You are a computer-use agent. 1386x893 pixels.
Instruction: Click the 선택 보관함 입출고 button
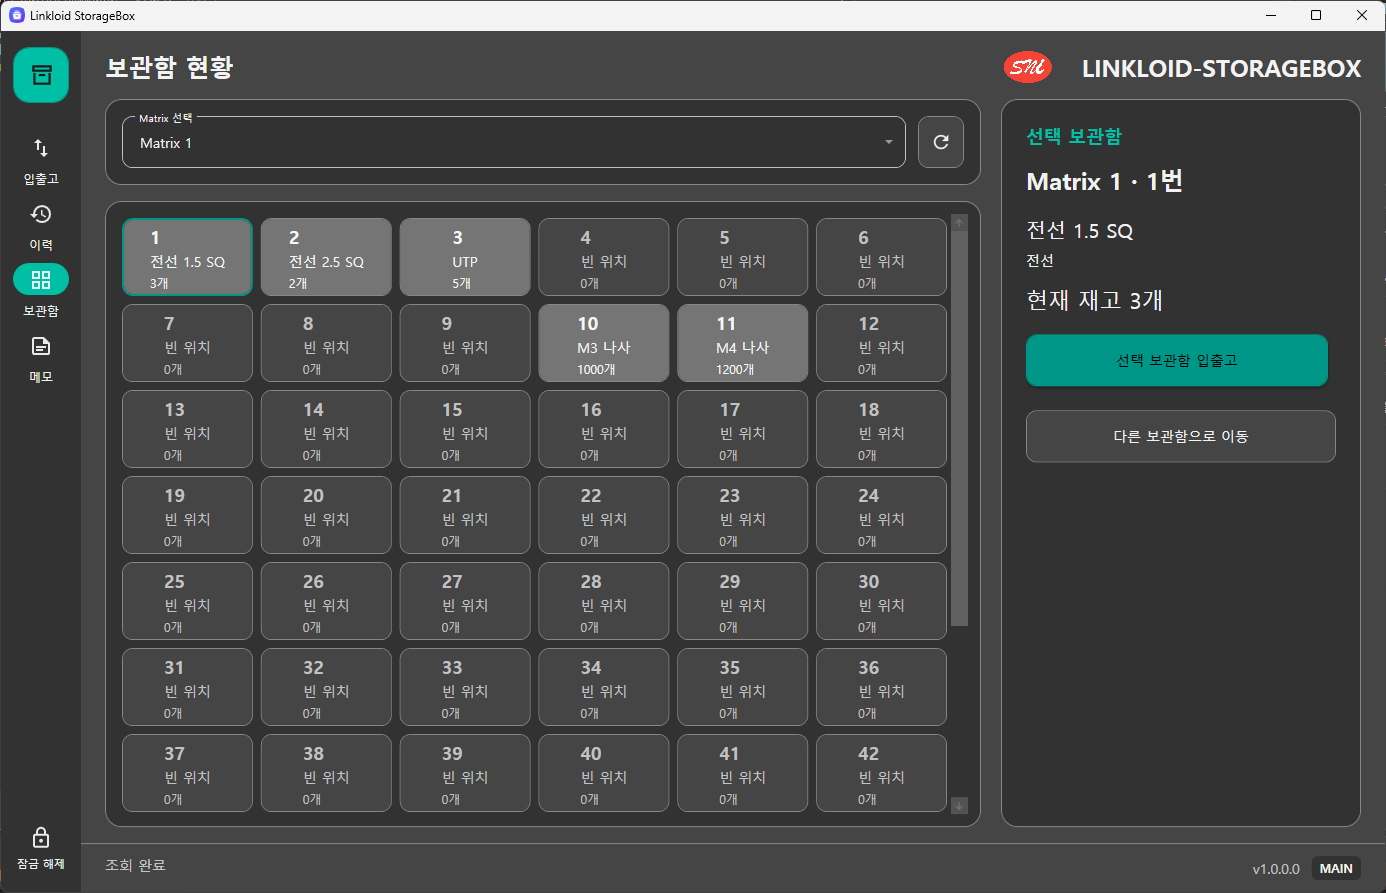1177,360
